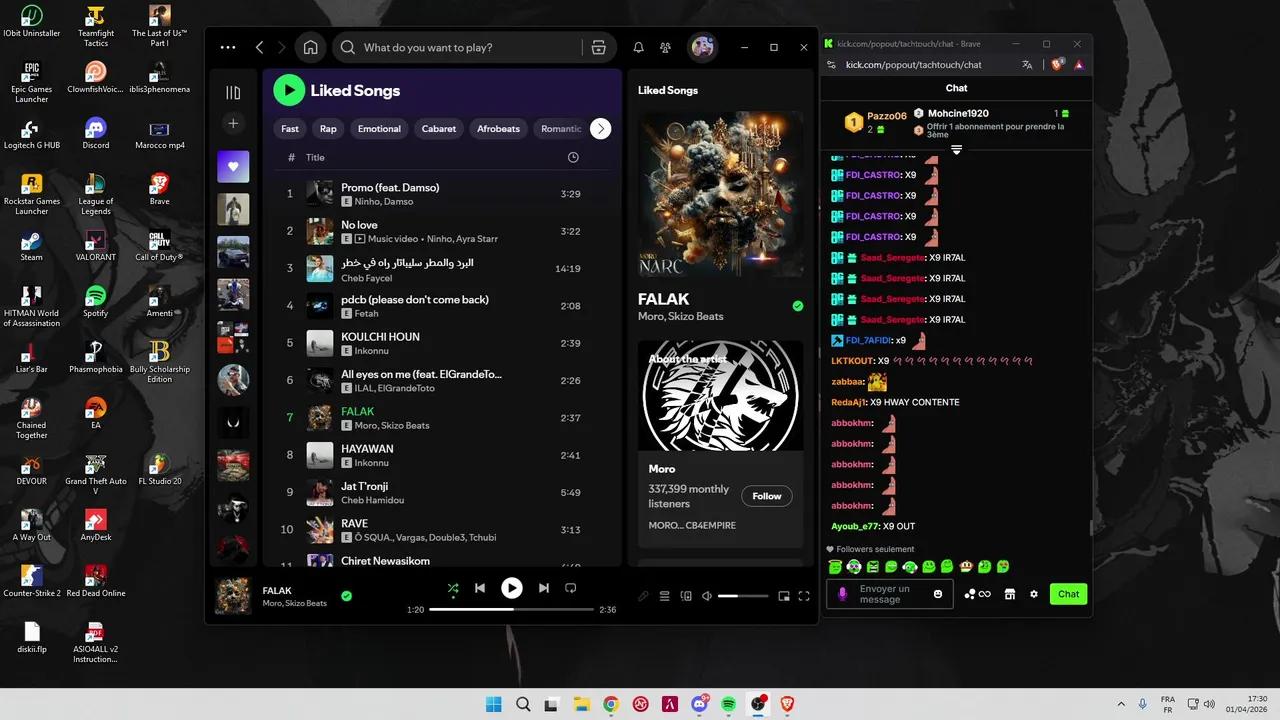Show hidden tray icons chevron

[x=1120, y=704]
